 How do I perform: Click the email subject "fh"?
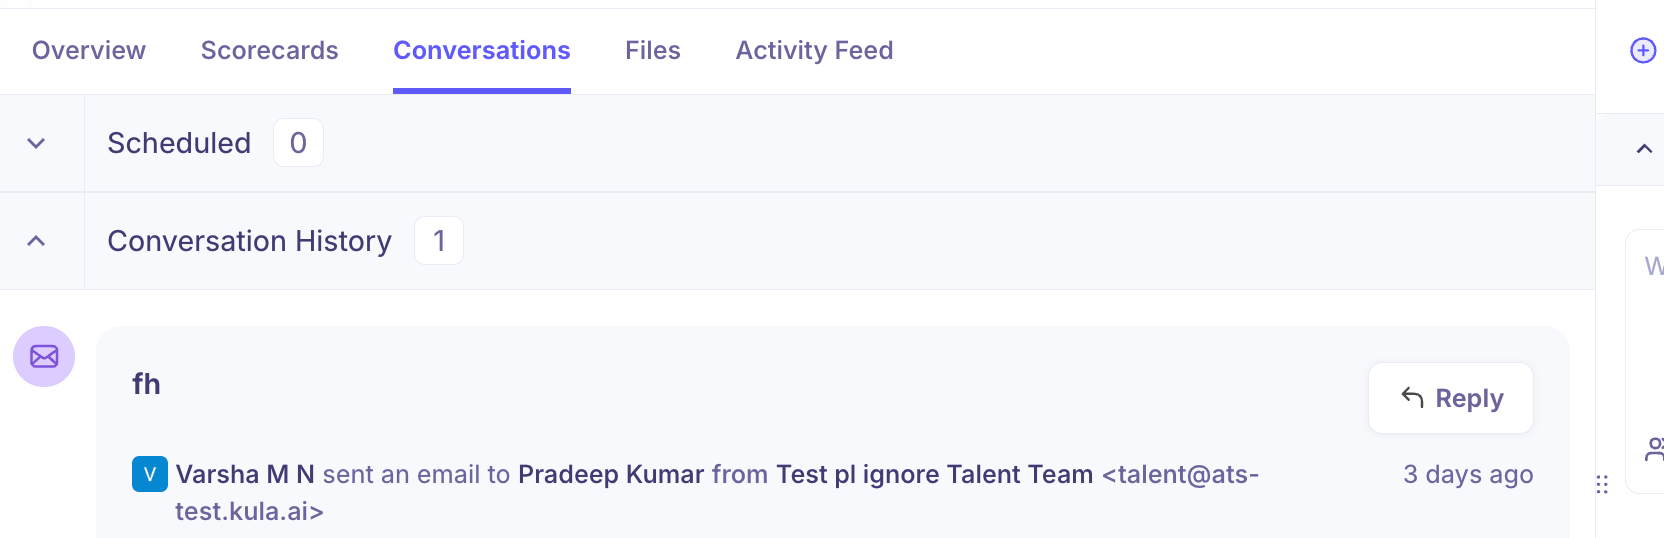[146, 384]
